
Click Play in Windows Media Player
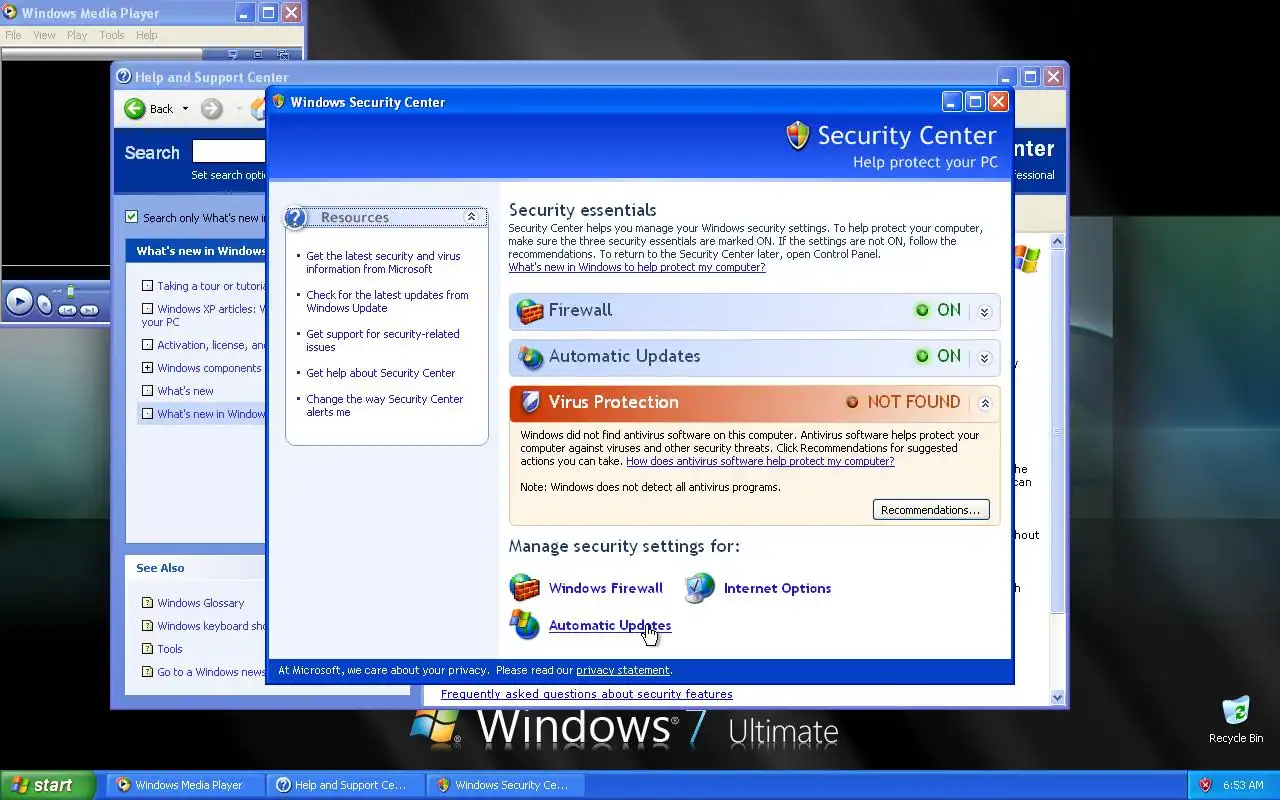pyautogui.click(x=18, y=300)
